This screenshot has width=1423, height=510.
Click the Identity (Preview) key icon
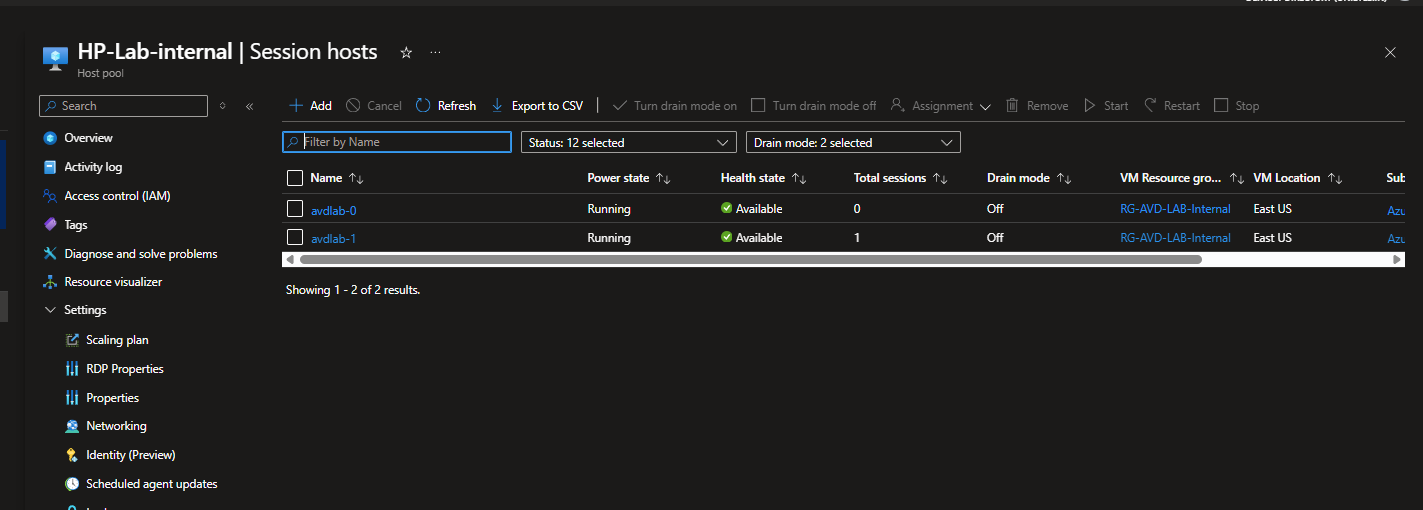pyautogui.click(x=72, y=455)
